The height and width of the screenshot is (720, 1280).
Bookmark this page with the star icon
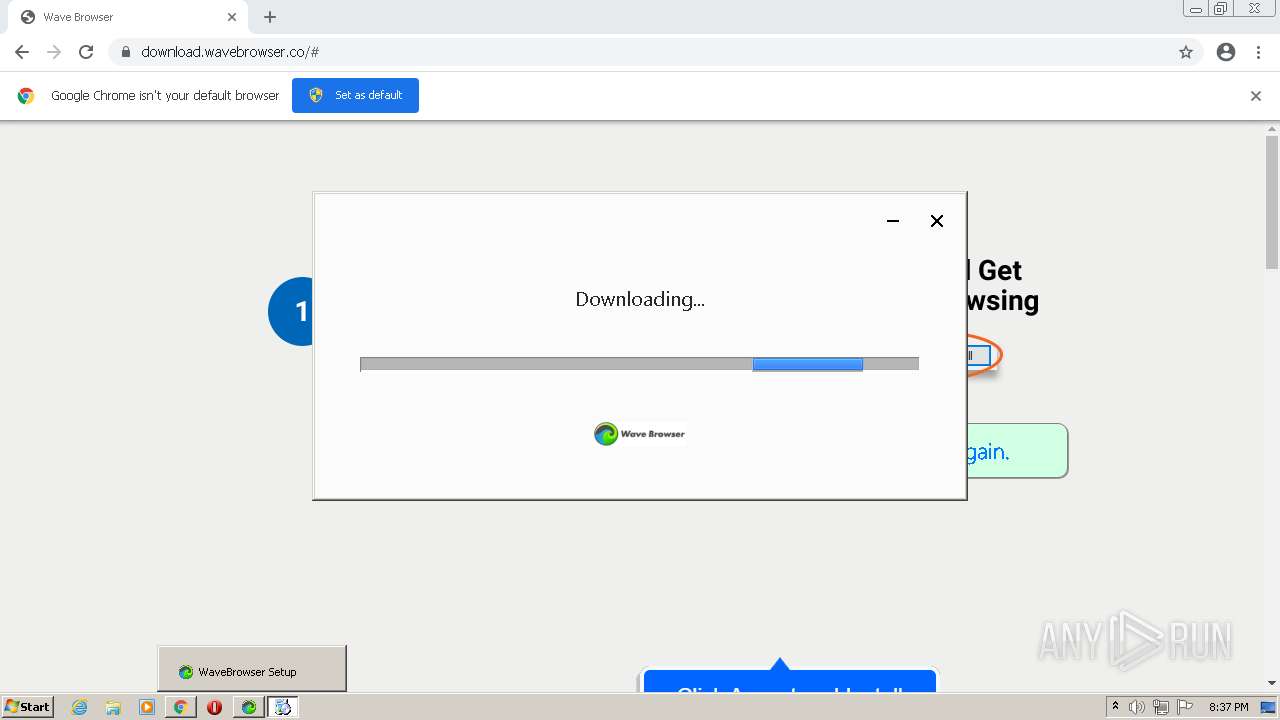click(1186, 52)
